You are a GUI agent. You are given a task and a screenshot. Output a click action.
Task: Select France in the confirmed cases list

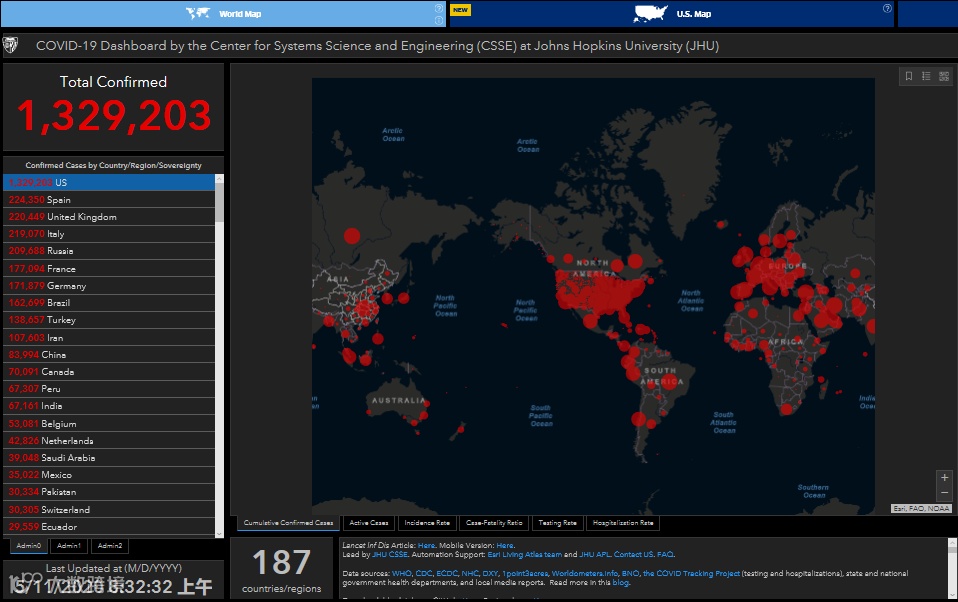click(109, 269)
